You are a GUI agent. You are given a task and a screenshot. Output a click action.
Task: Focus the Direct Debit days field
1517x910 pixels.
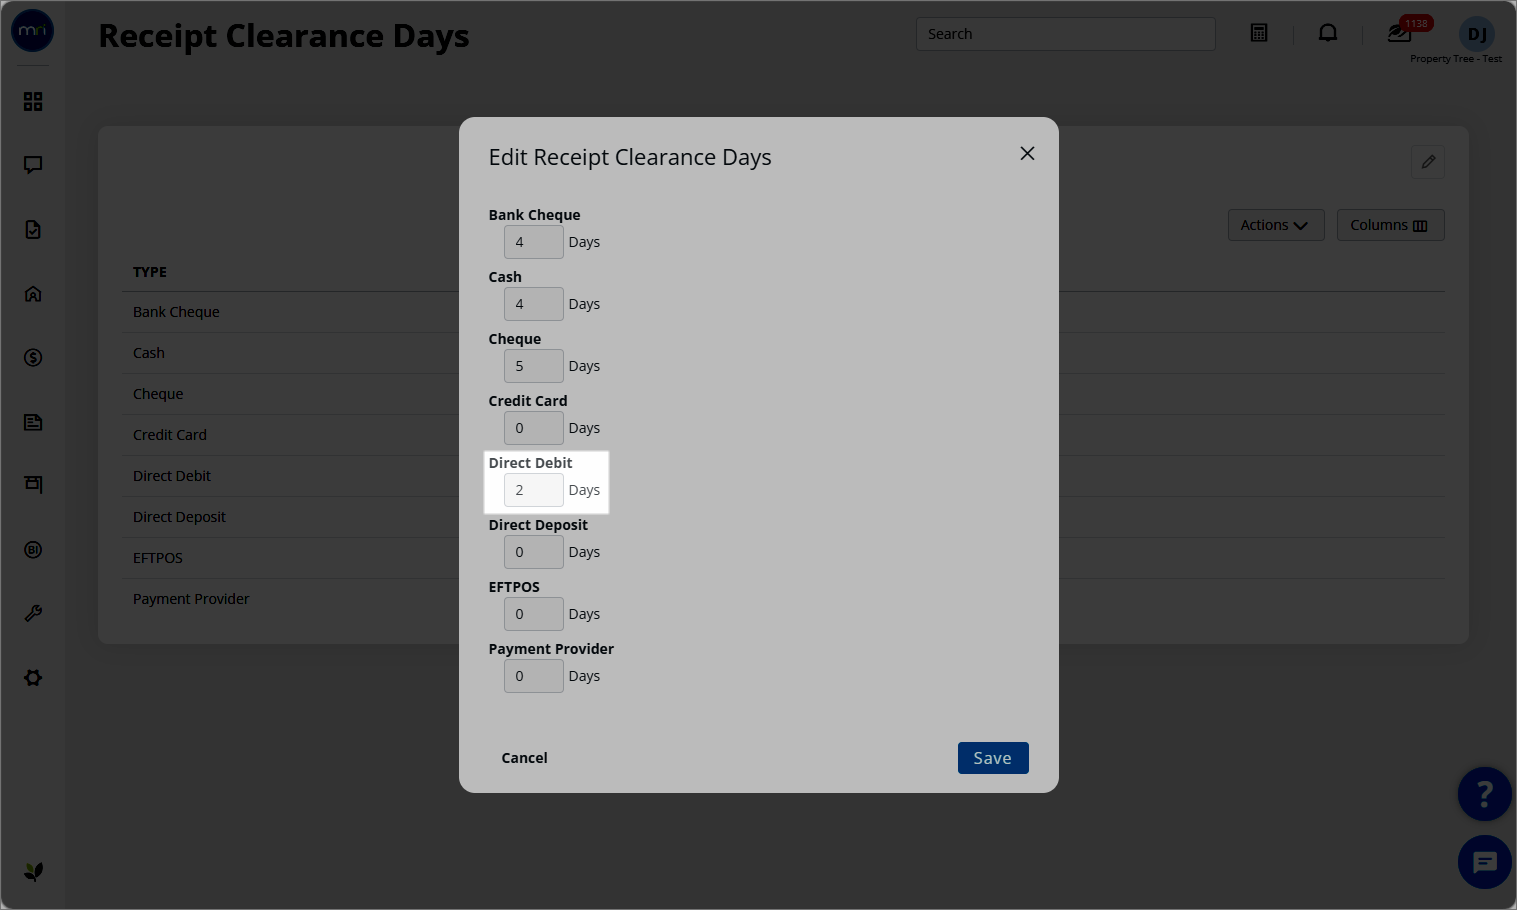point(533,490)
